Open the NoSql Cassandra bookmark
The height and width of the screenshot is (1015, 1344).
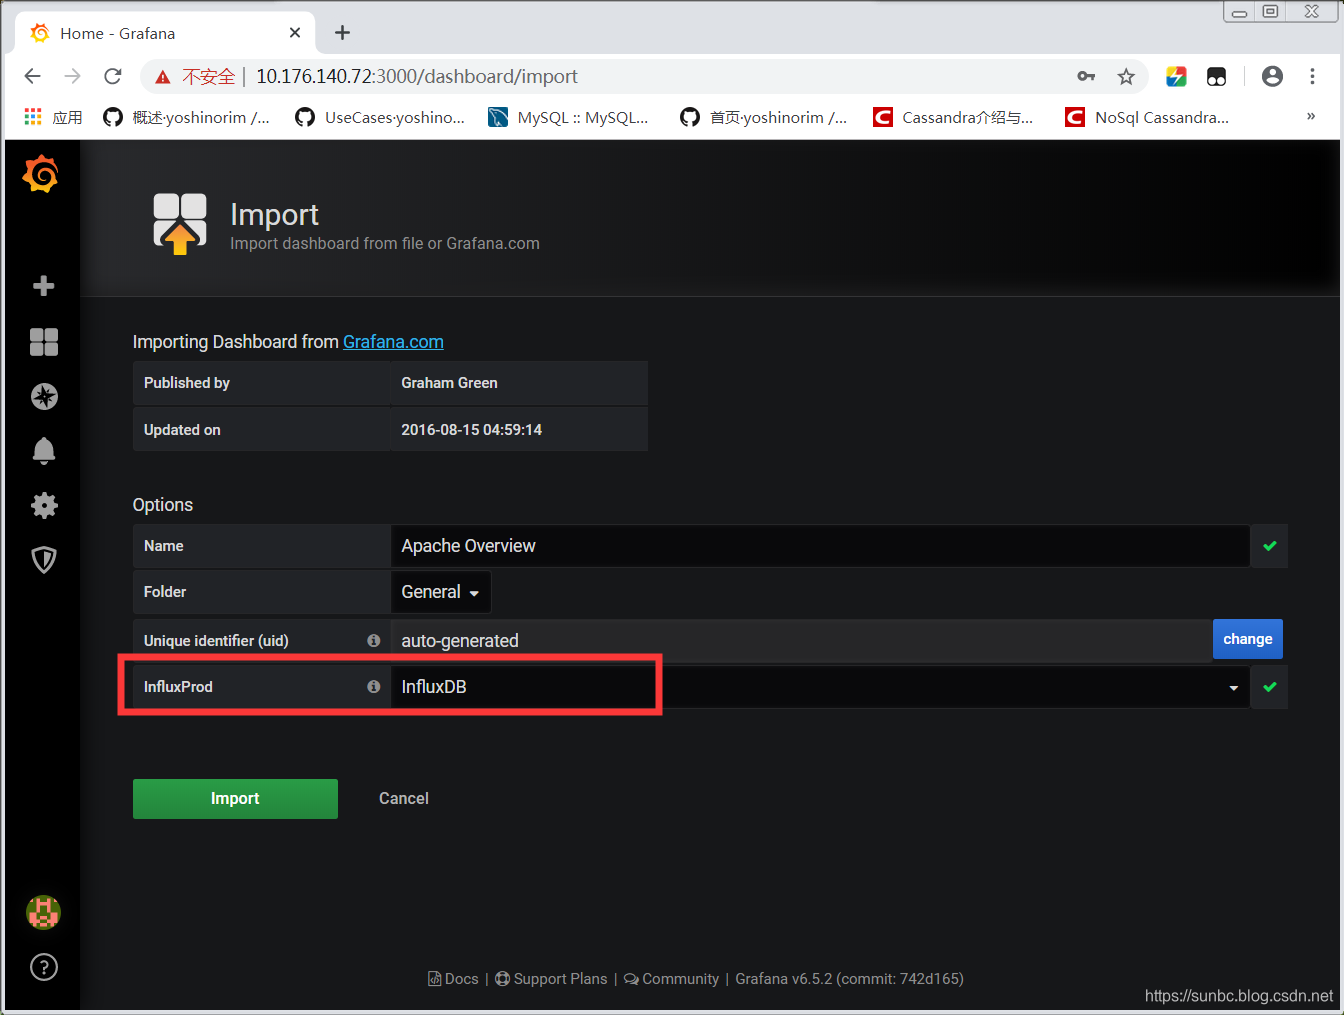click(1148, 117)
